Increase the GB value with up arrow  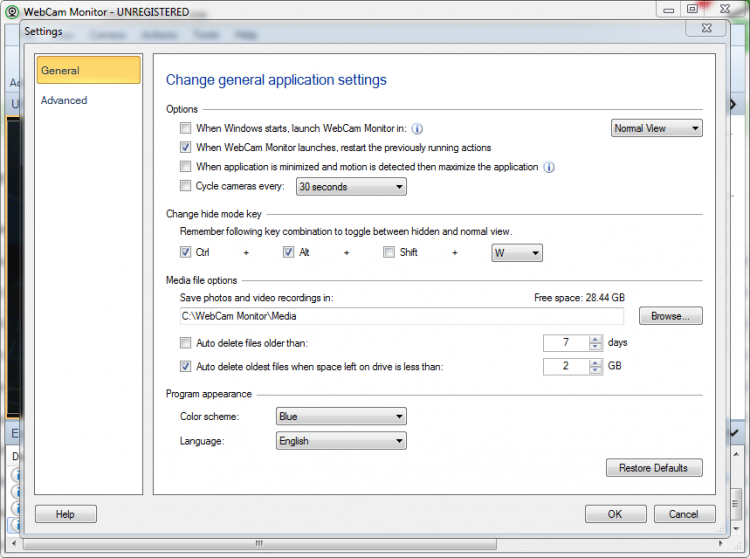pos(595,363)
